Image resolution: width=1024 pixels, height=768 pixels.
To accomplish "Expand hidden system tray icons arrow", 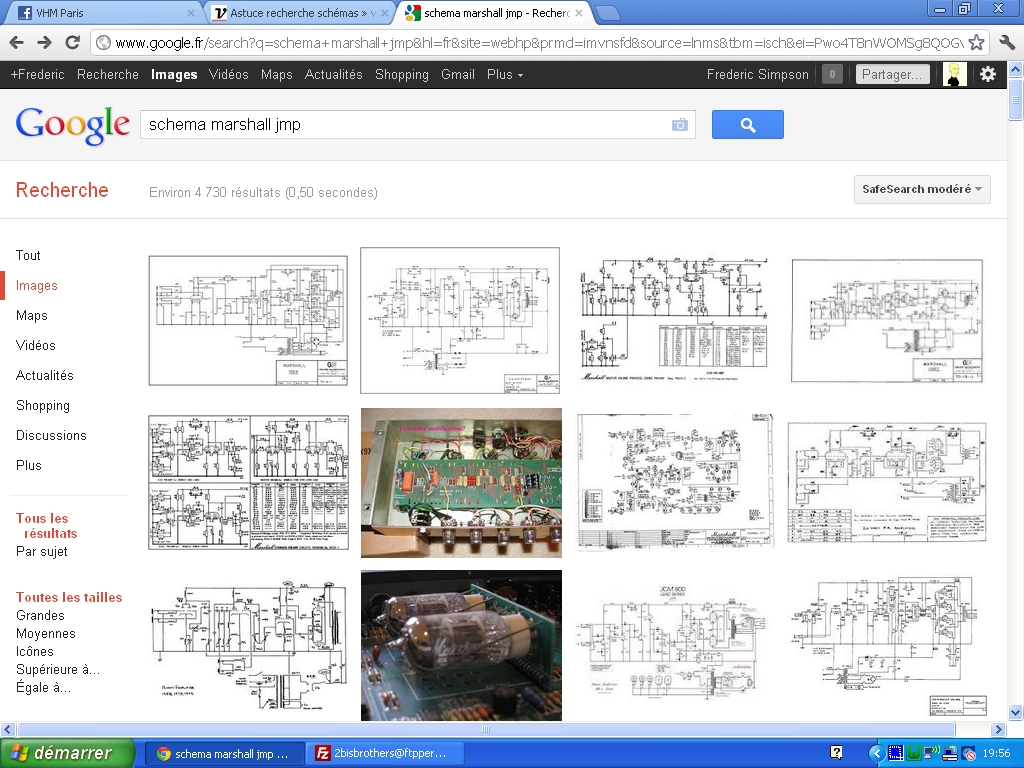I will tap(876, 754).
